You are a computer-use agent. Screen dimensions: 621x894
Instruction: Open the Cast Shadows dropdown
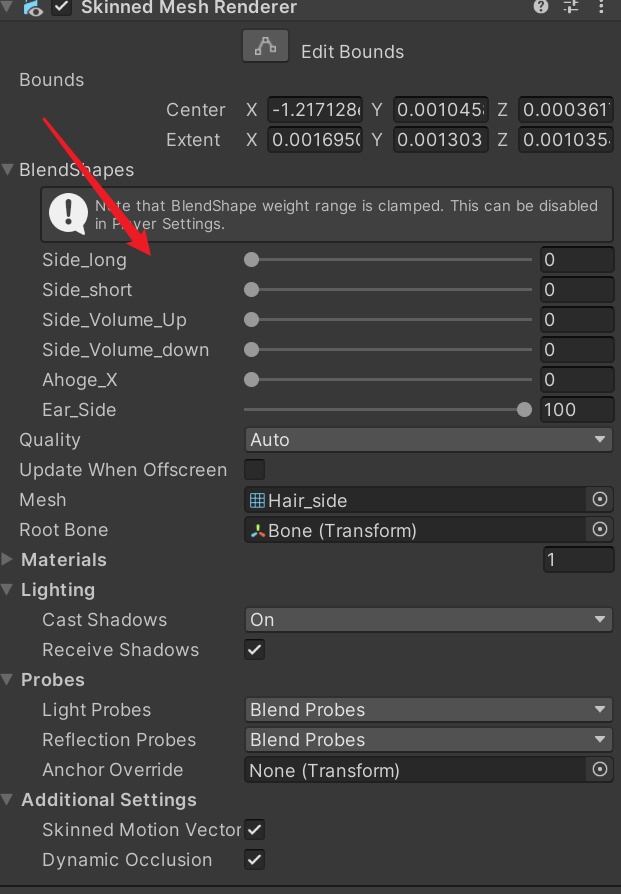[428, 620]
